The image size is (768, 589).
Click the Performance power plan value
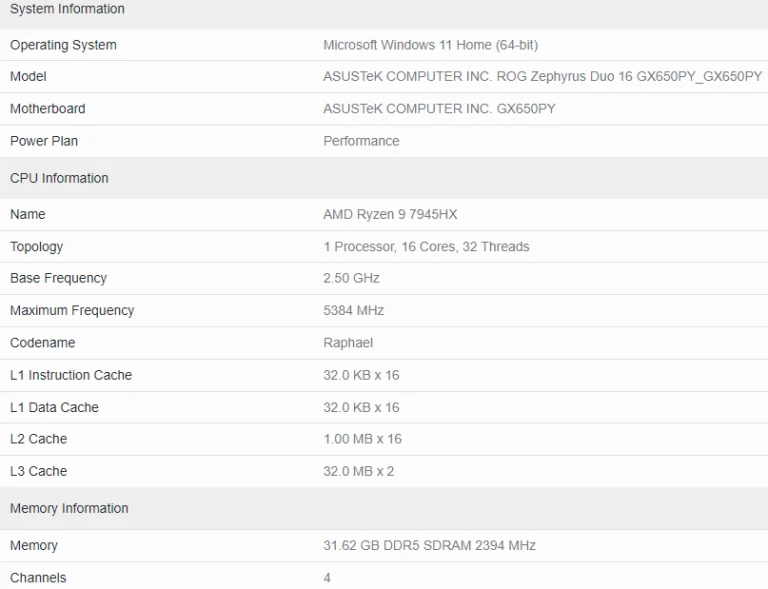361,141
